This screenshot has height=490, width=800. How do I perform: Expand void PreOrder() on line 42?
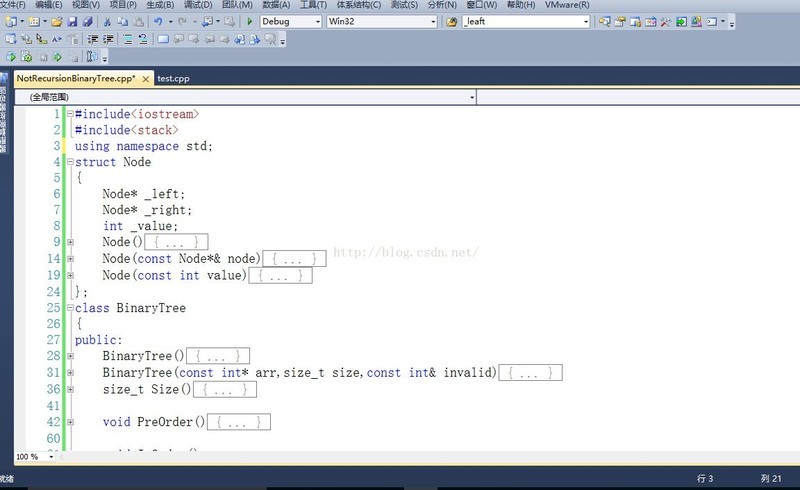click(70, 422)
